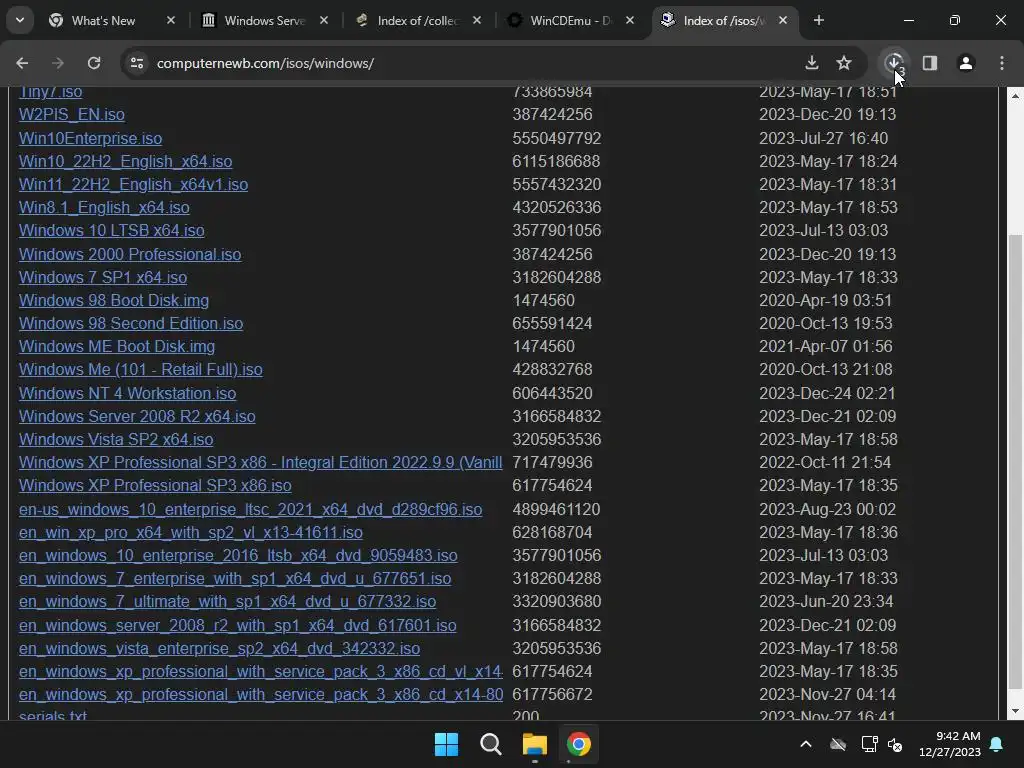Close the What's New tab
1024x768 pixels.
[171, 20]
